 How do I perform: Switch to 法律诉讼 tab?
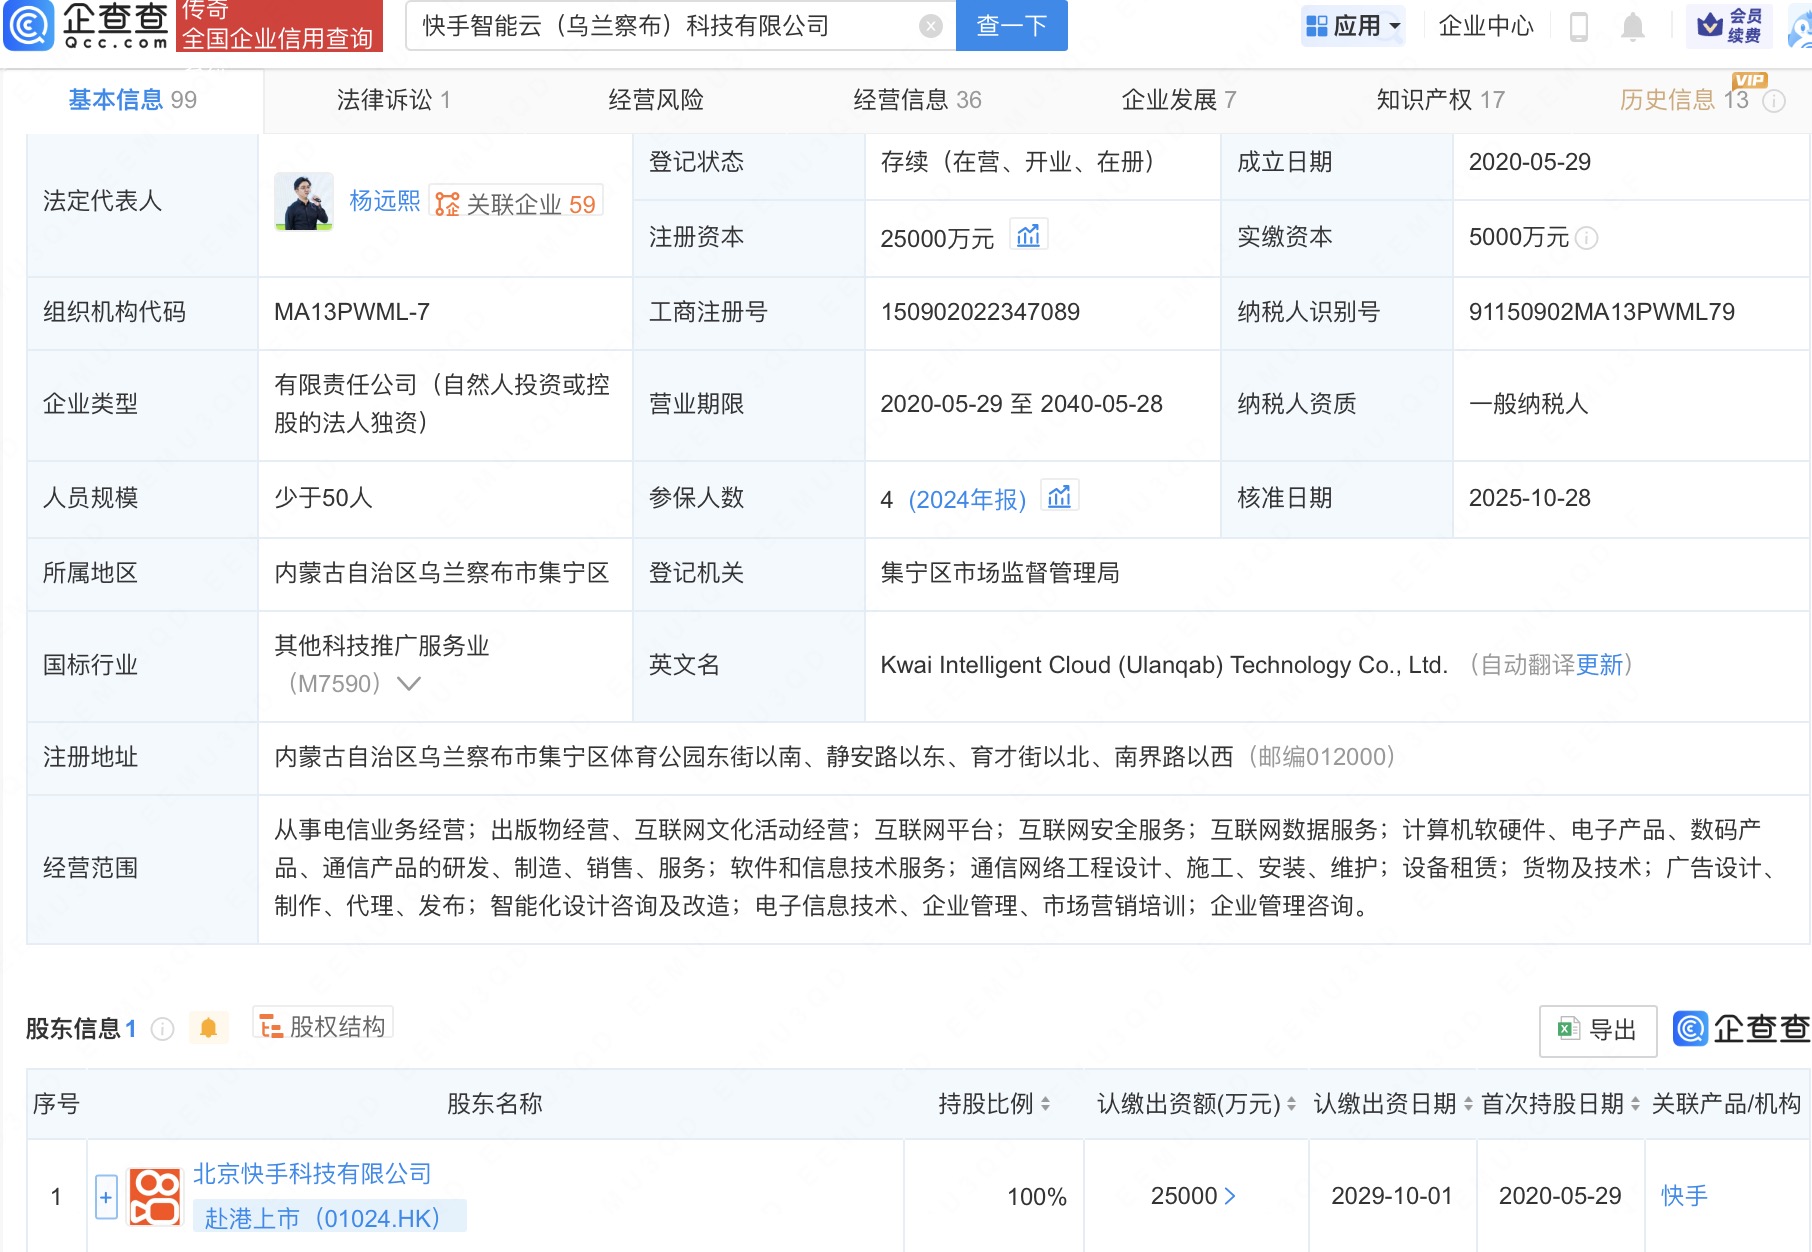[x=393, y=100]
